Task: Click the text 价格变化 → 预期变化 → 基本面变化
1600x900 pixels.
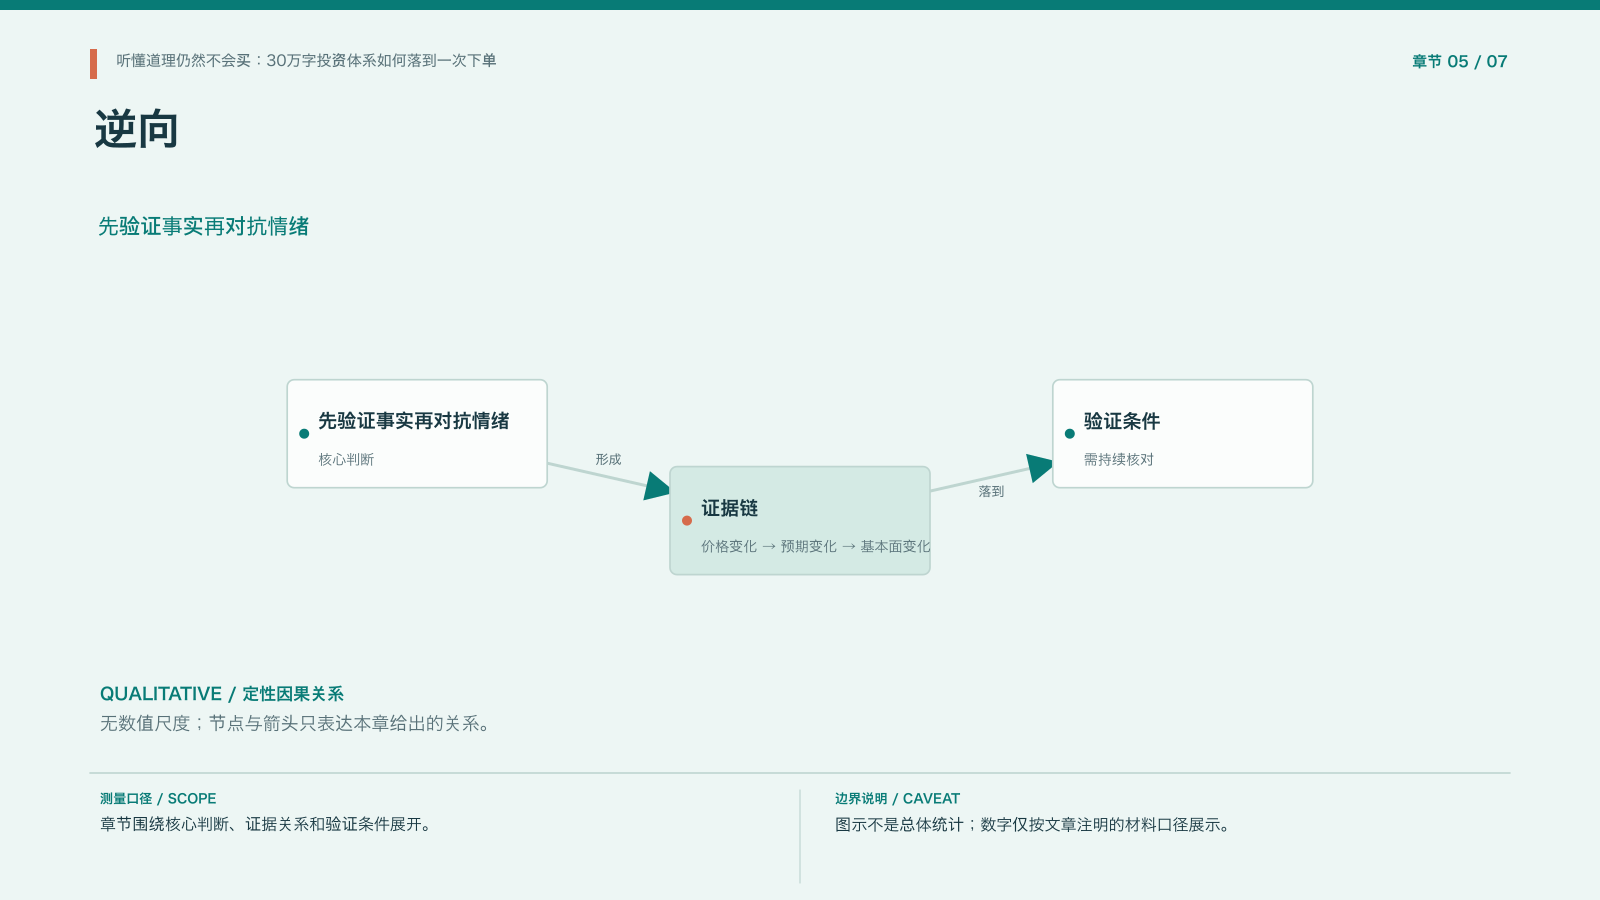Action: click(815, 547)
